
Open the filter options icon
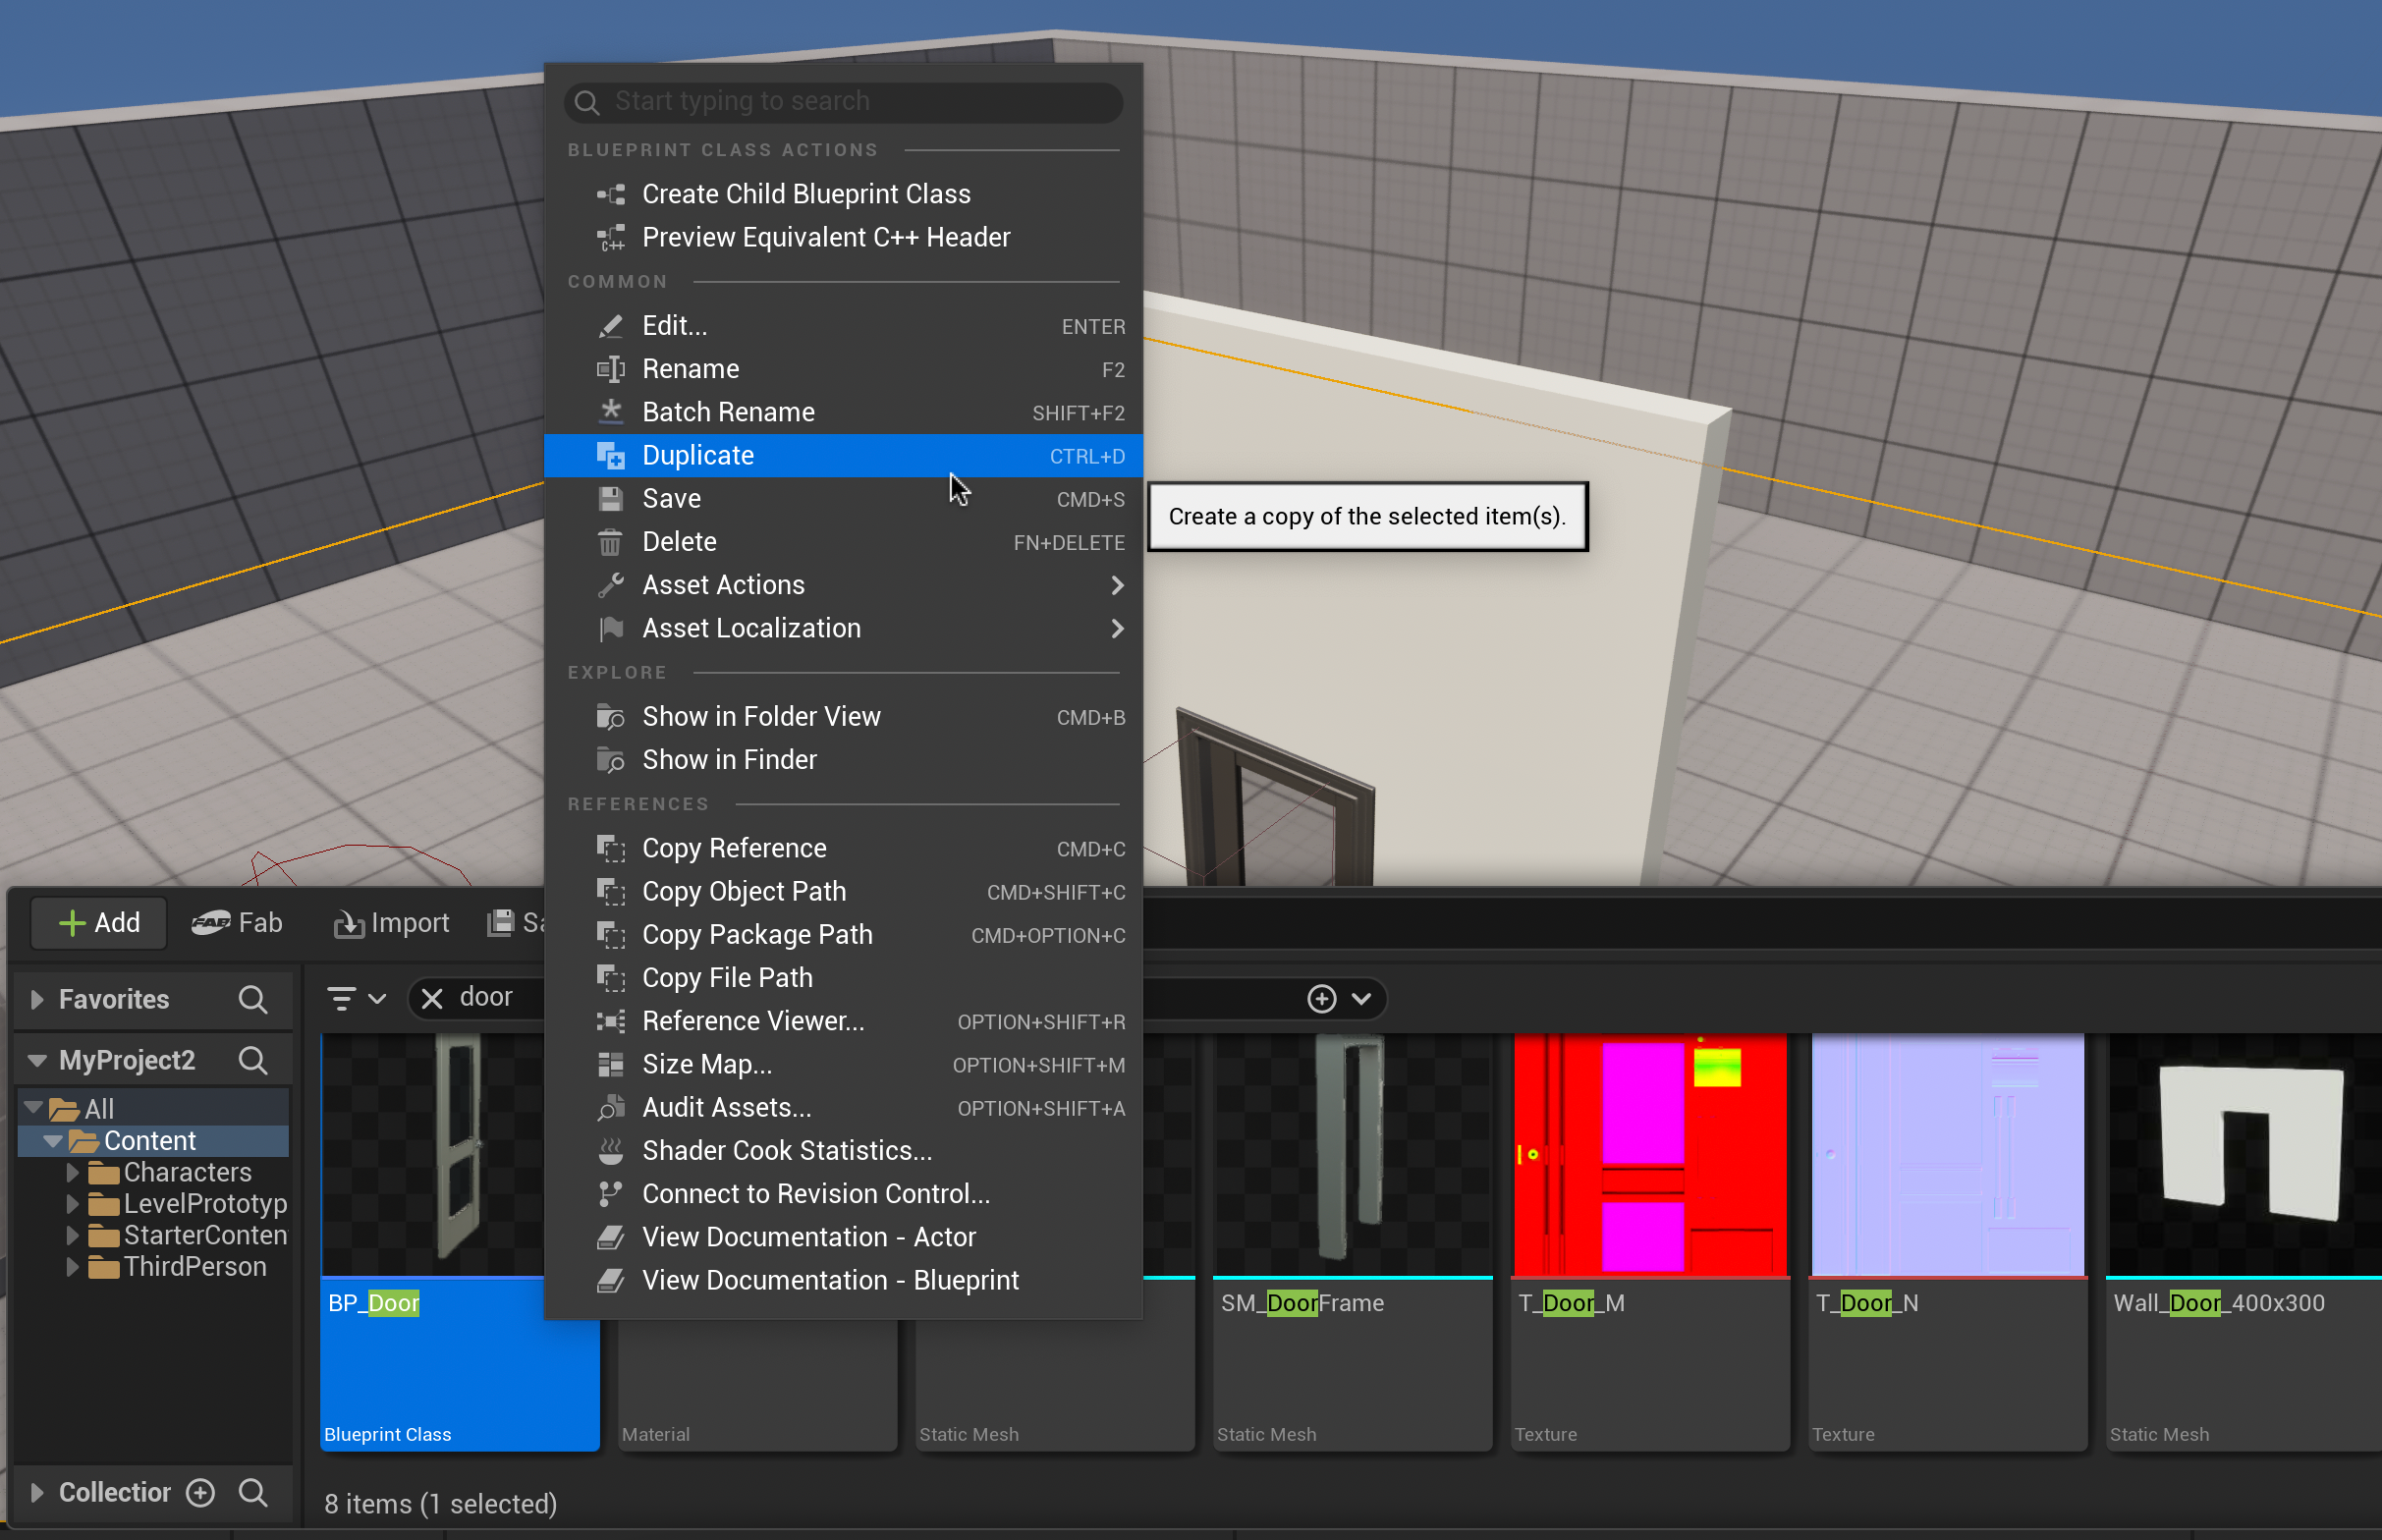pos(342,998)
